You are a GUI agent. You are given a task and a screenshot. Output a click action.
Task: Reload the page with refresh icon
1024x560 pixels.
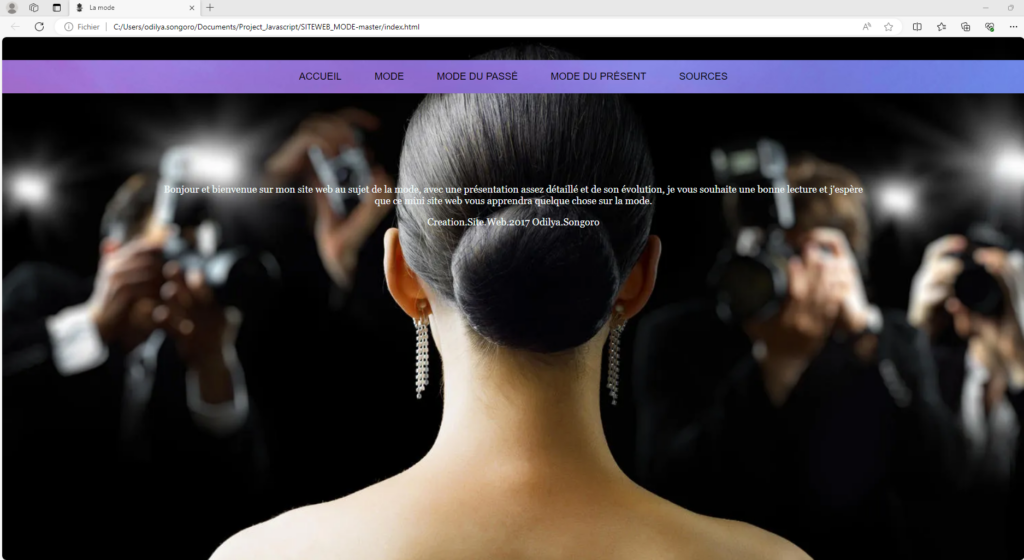[39, 27]
